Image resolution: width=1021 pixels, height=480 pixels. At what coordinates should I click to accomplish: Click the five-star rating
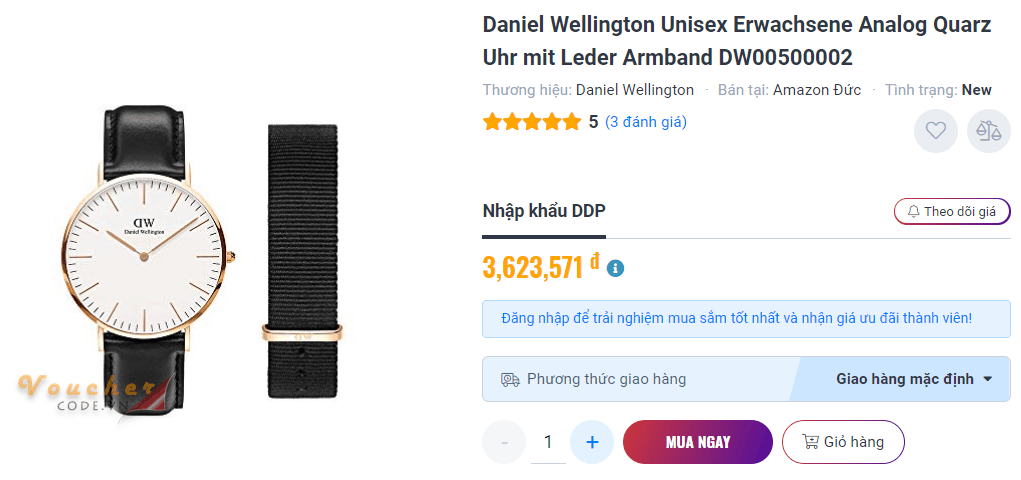[531, 122]
